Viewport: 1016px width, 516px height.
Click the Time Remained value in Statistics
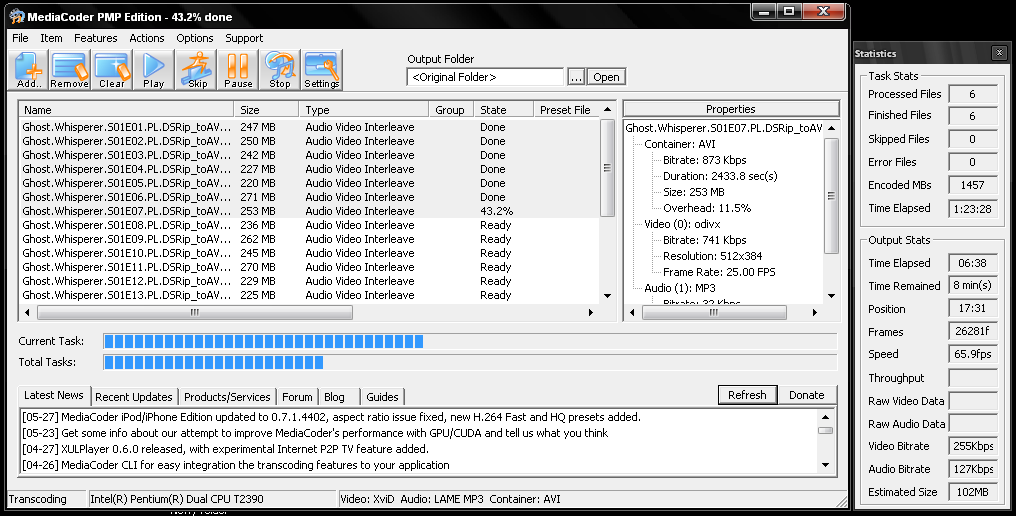point(973,285)
